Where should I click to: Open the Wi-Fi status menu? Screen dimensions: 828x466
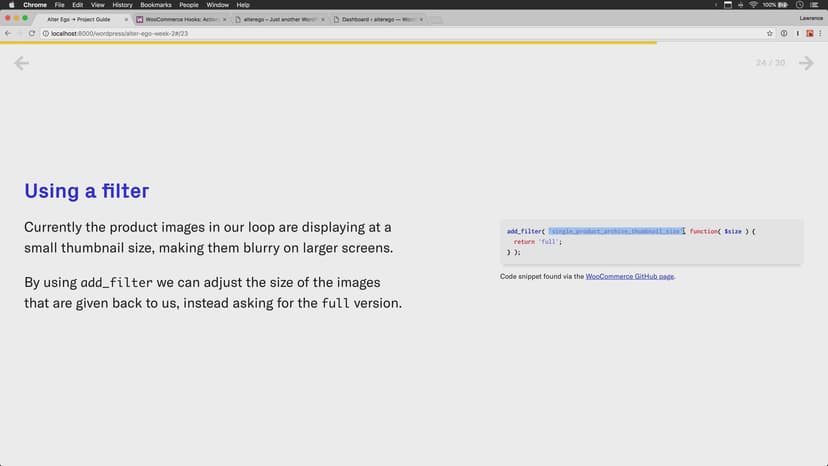[x=752, y=5]
